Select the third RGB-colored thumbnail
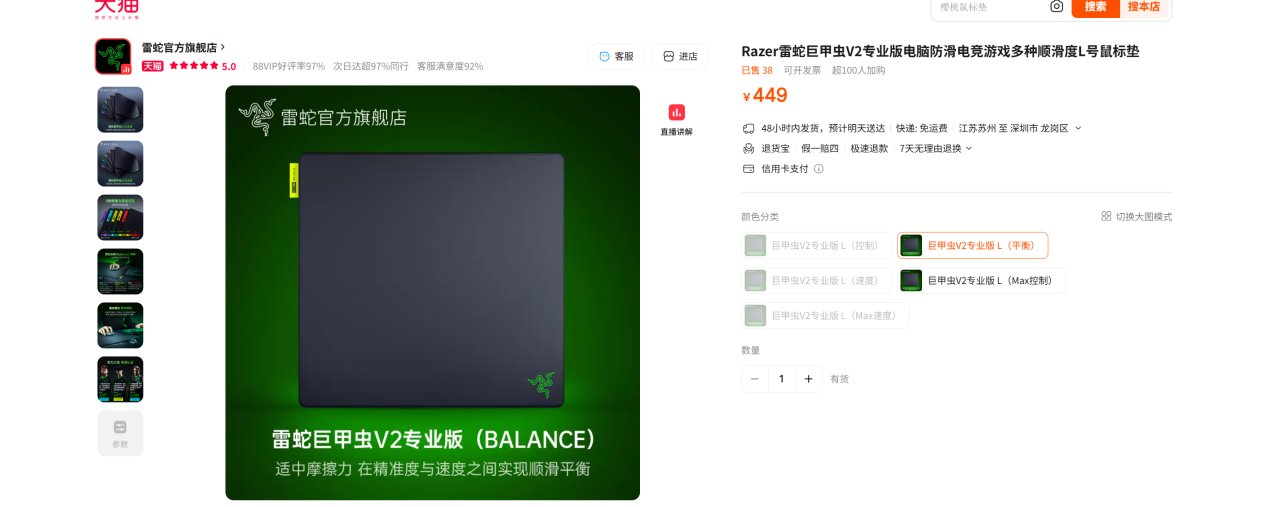1280x507 pixels. point(120,218)
